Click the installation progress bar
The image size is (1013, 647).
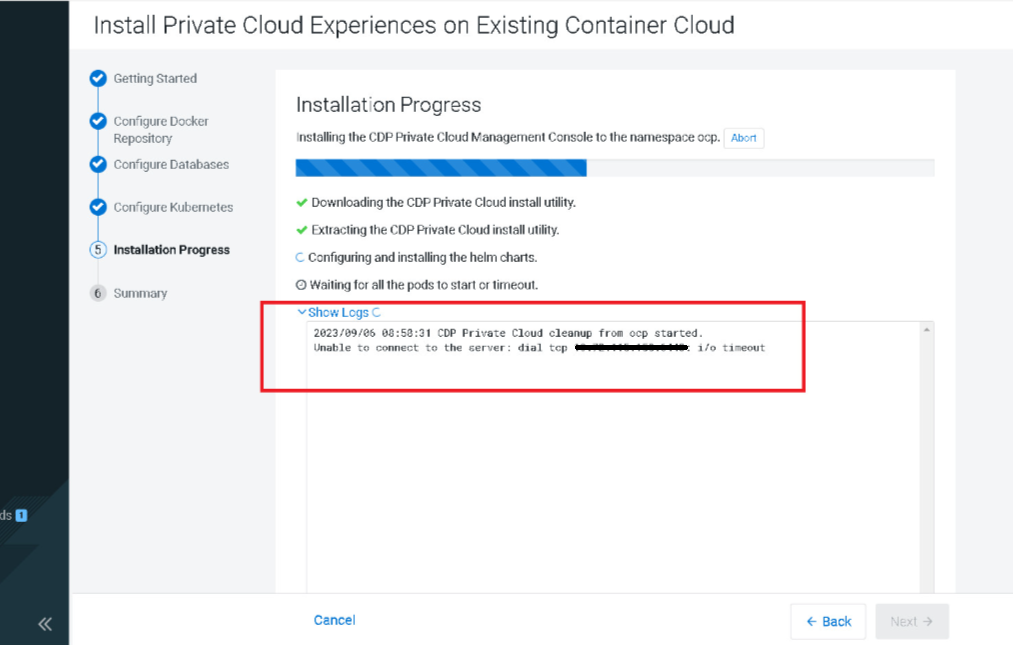pyautogui.click(x=614, y=167)
